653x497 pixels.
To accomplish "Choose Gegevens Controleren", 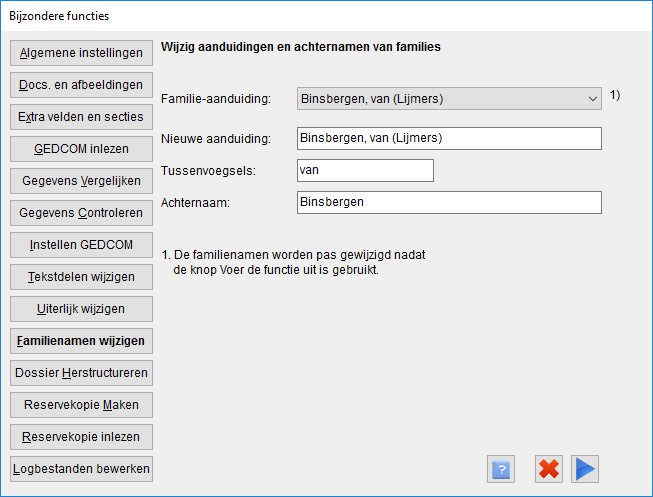I will click(x=81, y=213).
